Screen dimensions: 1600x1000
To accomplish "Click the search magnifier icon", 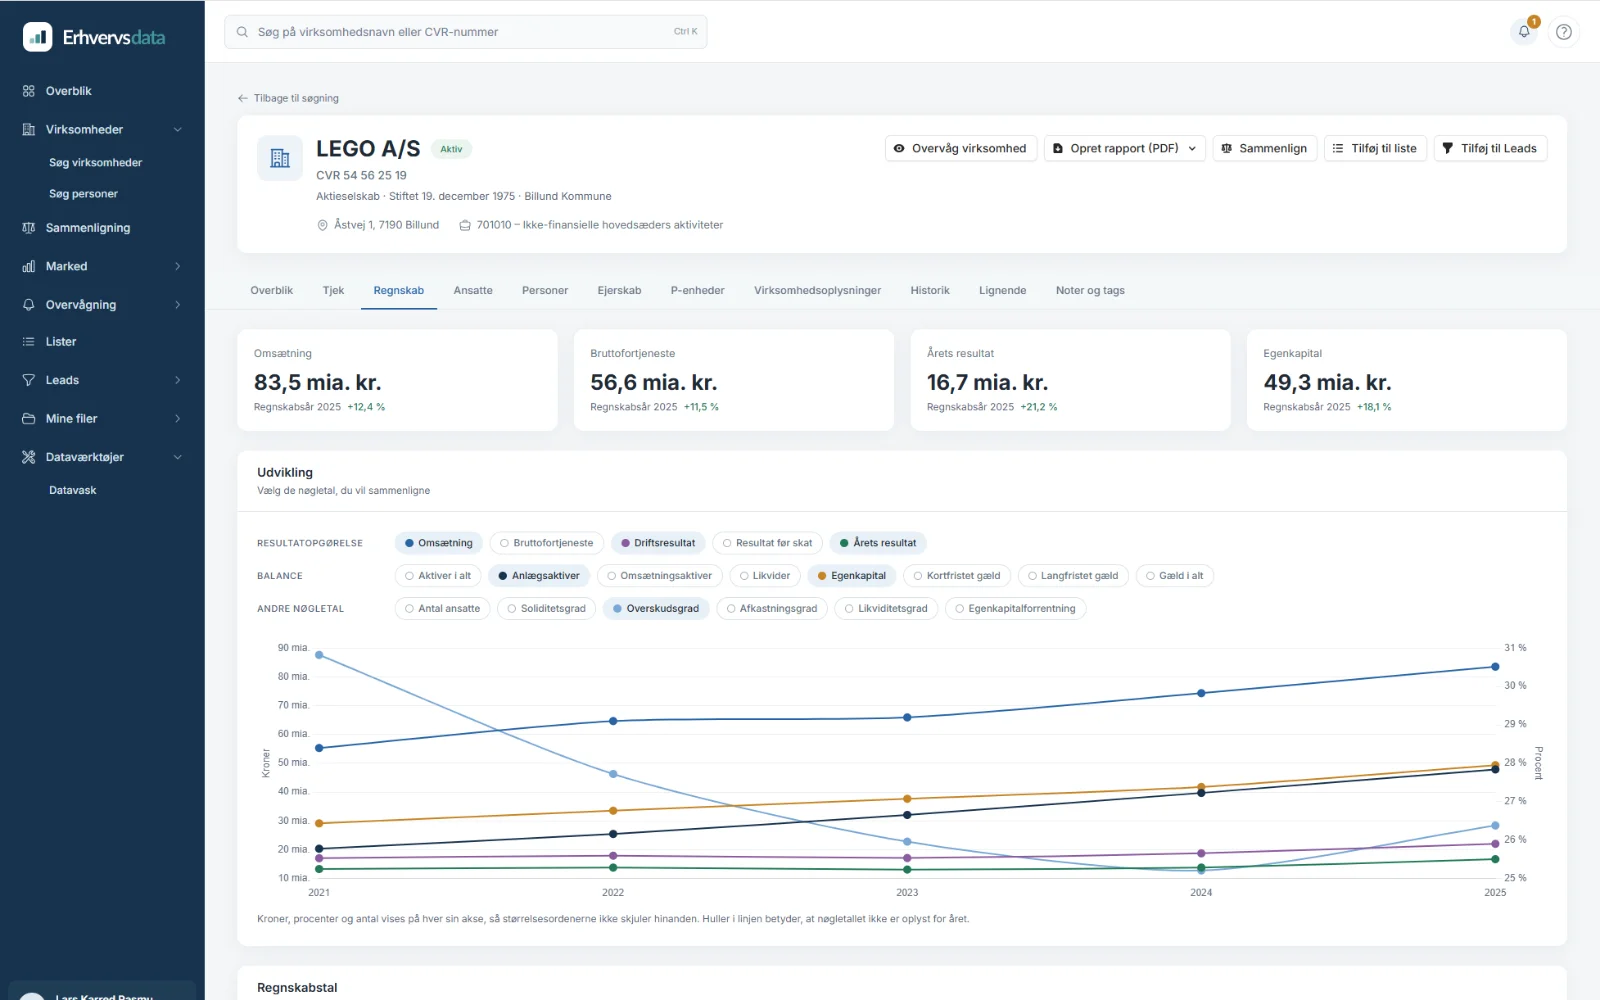I will [242, 32].
